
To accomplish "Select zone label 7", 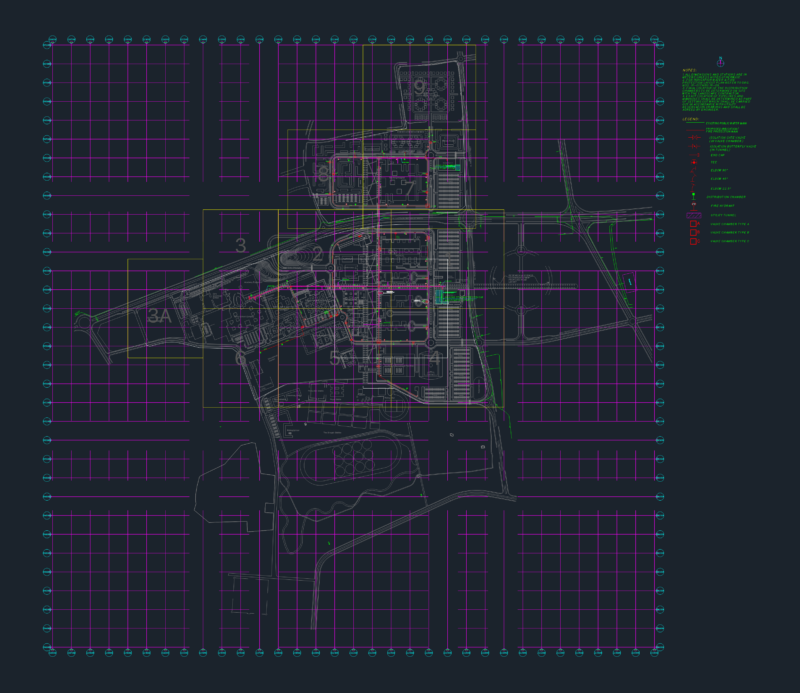I will pyautogui.click(x=410, y=188).
